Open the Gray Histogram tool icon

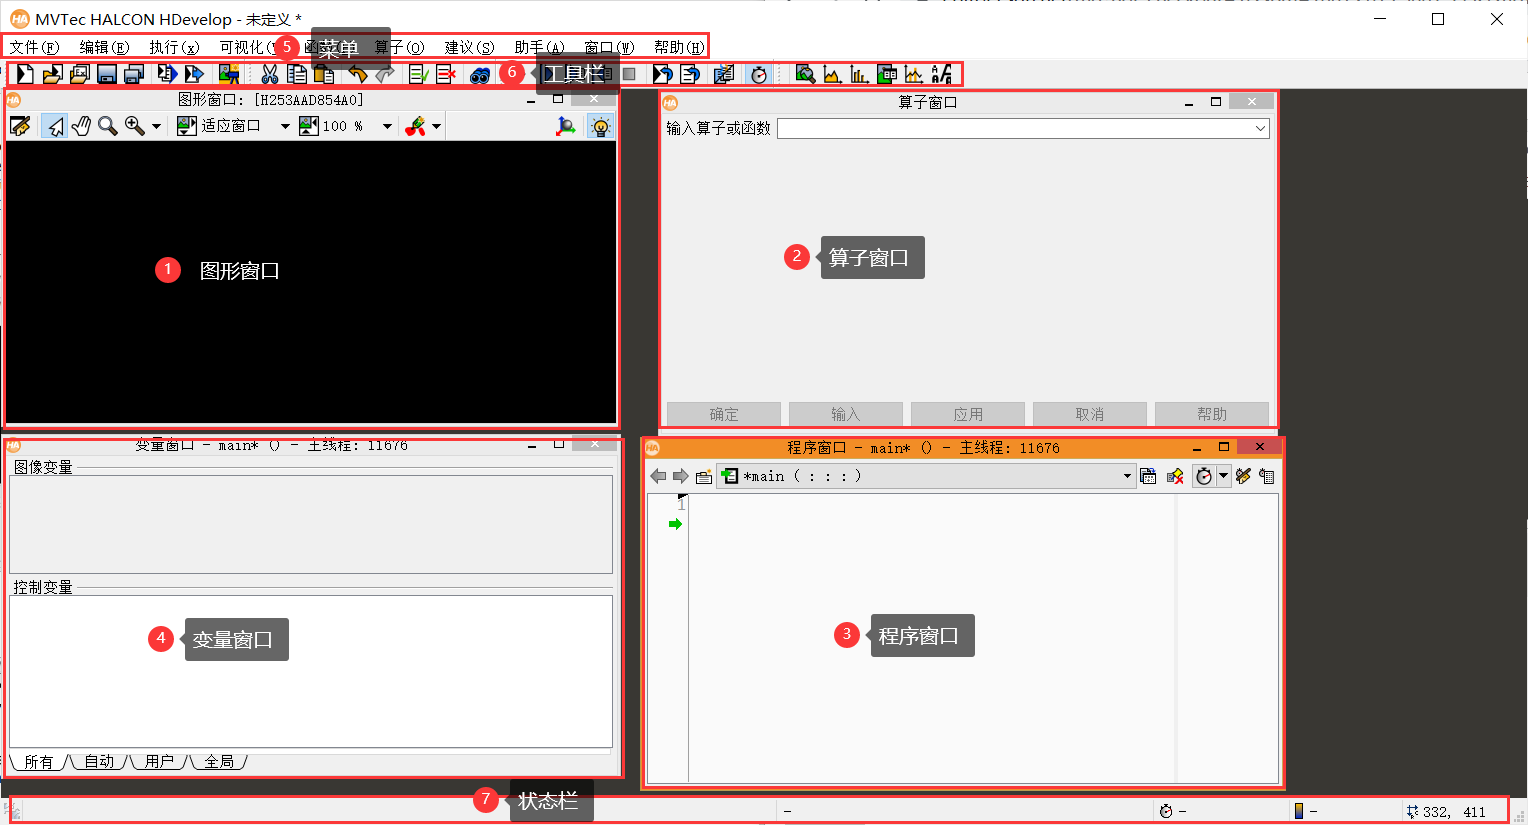[832, 74]
